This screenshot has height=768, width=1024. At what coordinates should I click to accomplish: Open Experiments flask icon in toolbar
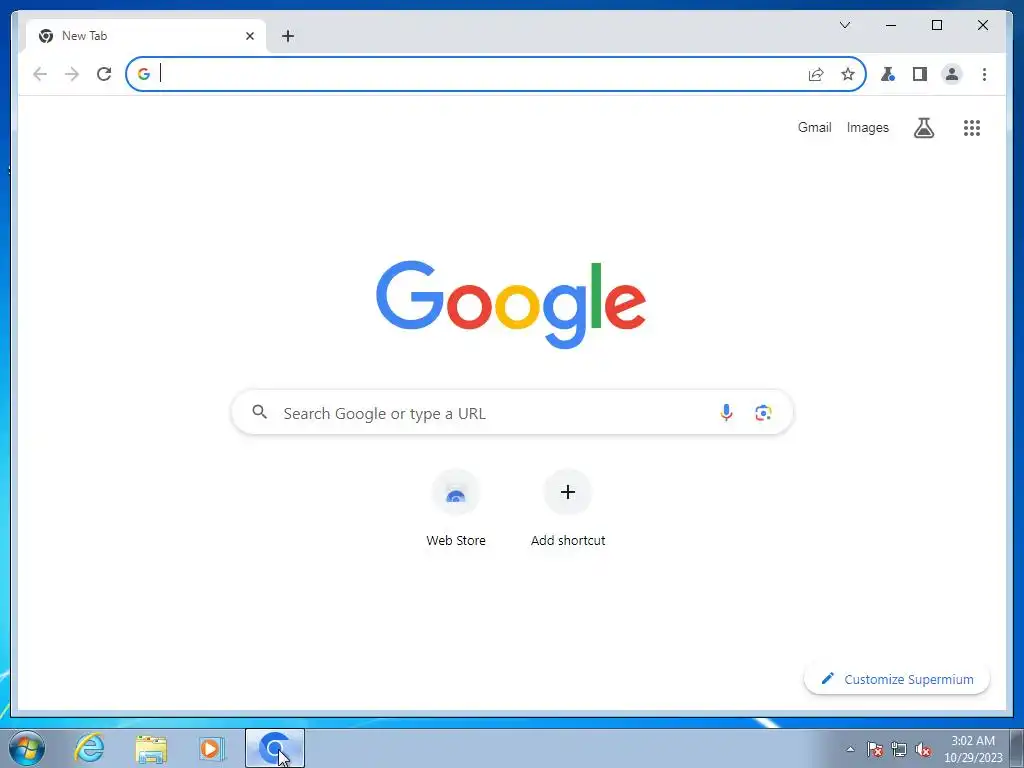coord(888,74)
